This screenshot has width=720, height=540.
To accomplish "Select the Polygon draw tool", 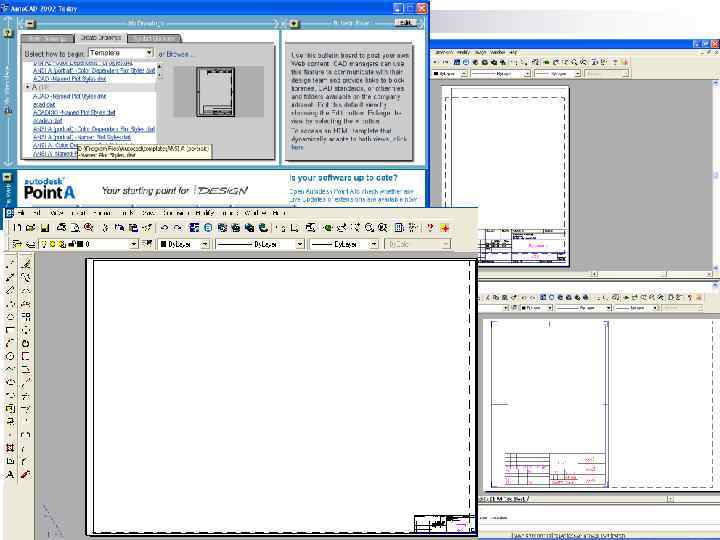I will 10,317.
